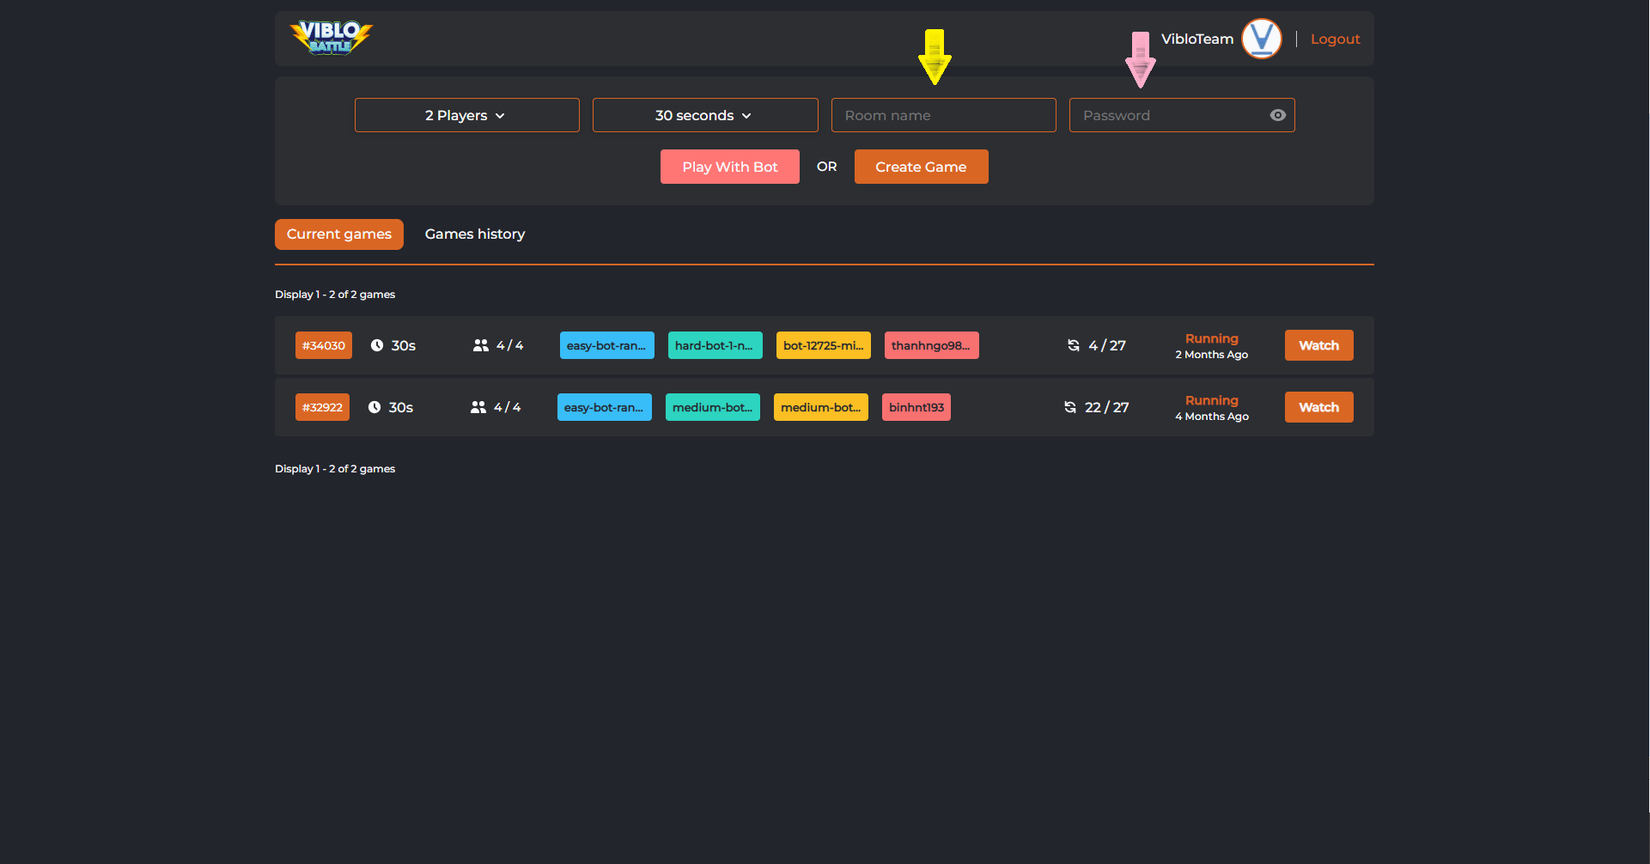Select the Current games tab

tap(339, 234)
